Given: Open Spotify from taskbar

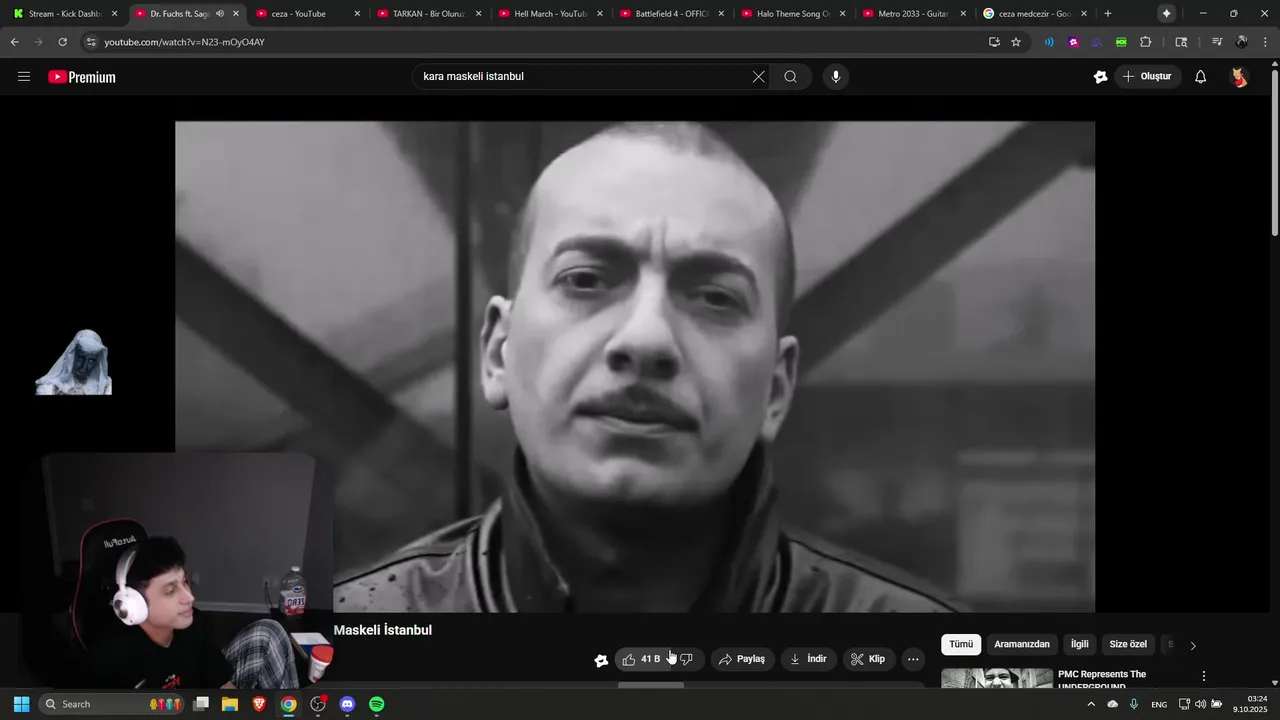Looking at the screenshot, I should [376, 704].
